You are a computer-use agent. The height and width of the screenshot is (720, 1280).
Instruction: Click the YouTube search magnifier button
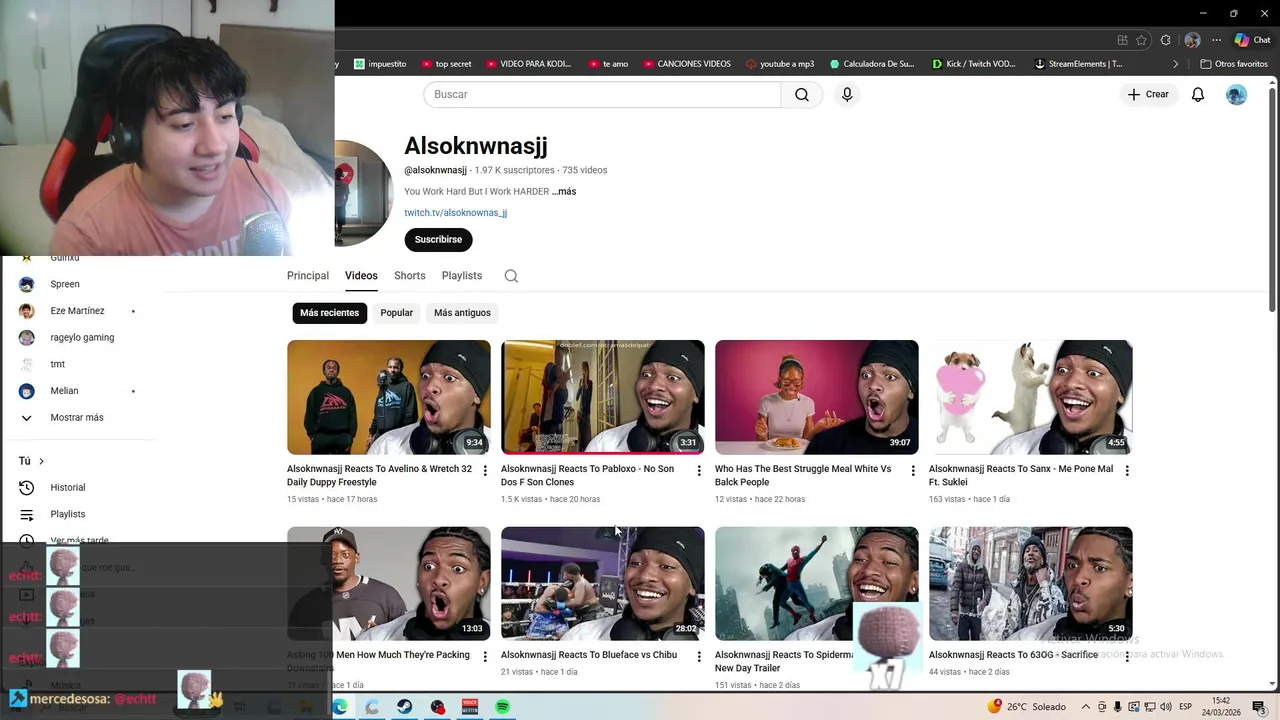coord(802,94)
